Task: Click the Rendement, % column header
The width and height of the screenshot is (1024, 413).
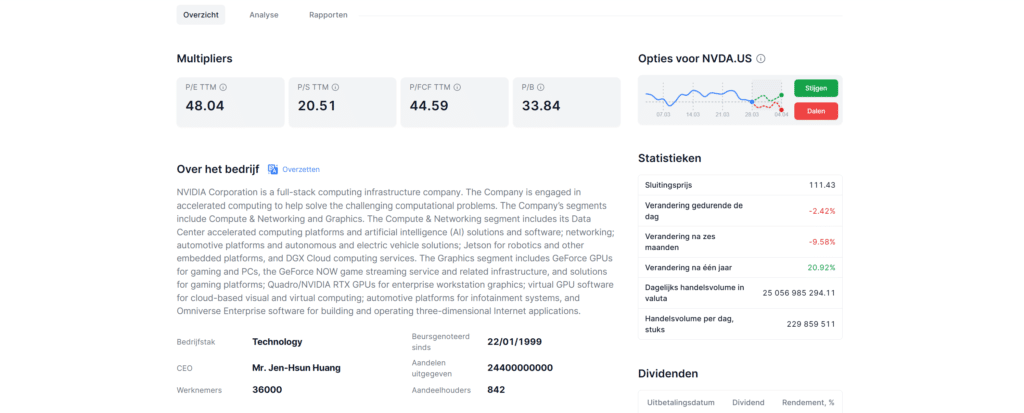Action: (x=808, y=403)
